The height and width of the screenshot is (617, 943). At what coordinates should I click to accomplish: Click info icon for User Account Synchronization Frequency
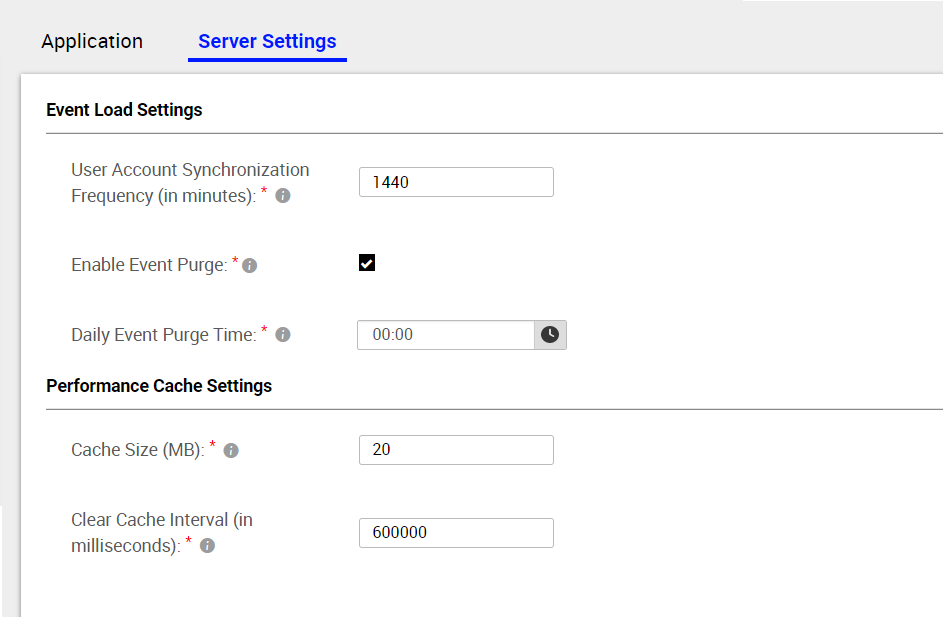(283, 195)
